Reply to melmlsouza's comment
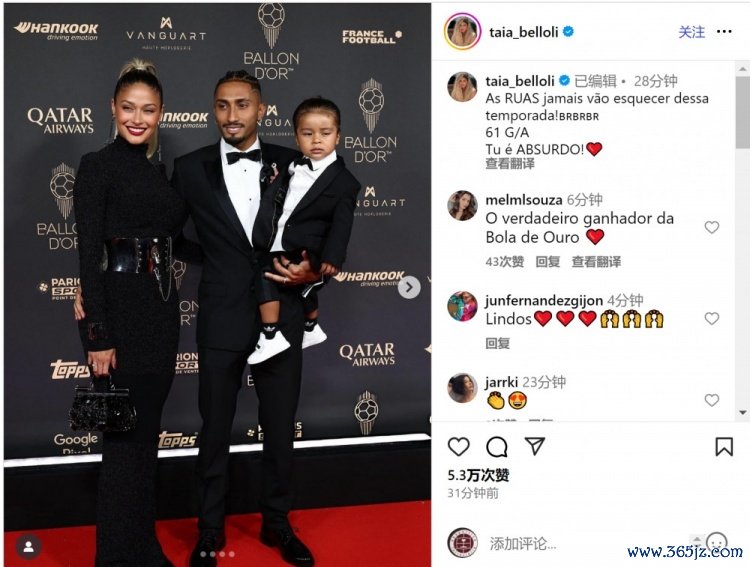 (x=548, y=262)
